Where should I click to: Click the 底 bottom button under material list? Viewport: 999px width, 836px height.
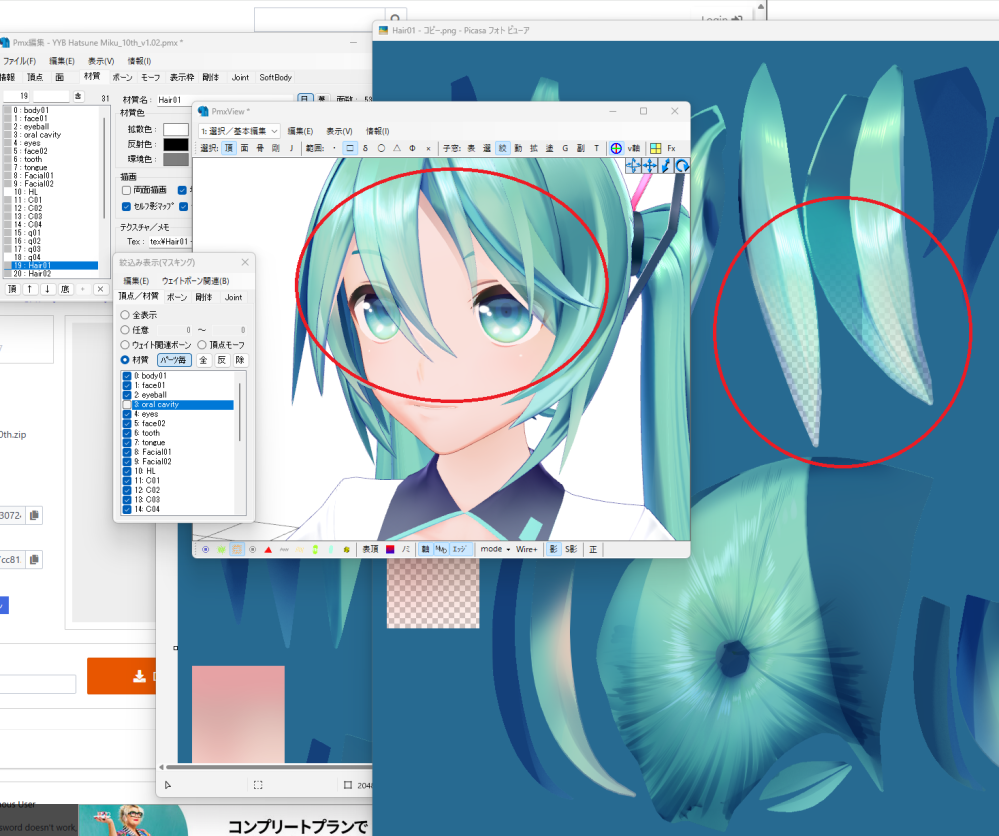click(x=65, y=289)
